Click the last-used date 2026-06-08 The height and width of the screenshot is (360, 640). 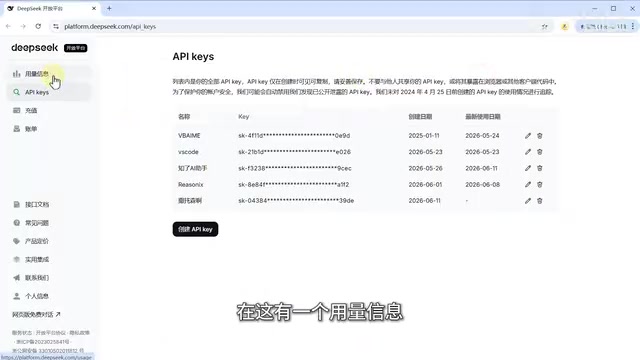482,184
